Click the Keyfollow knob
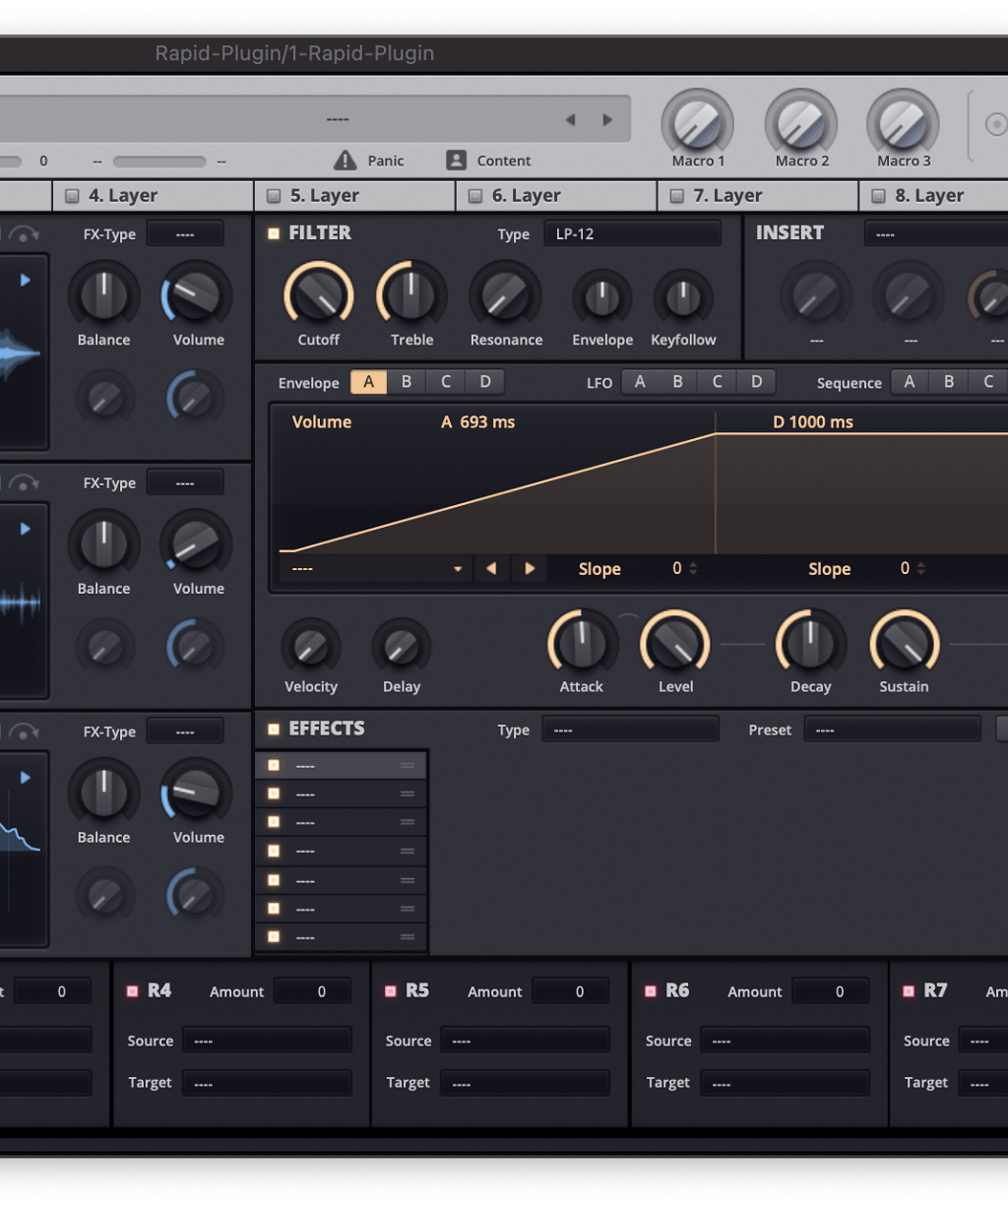The height and width of the screenshot is (1208, 1008). (x=683, y=298)
